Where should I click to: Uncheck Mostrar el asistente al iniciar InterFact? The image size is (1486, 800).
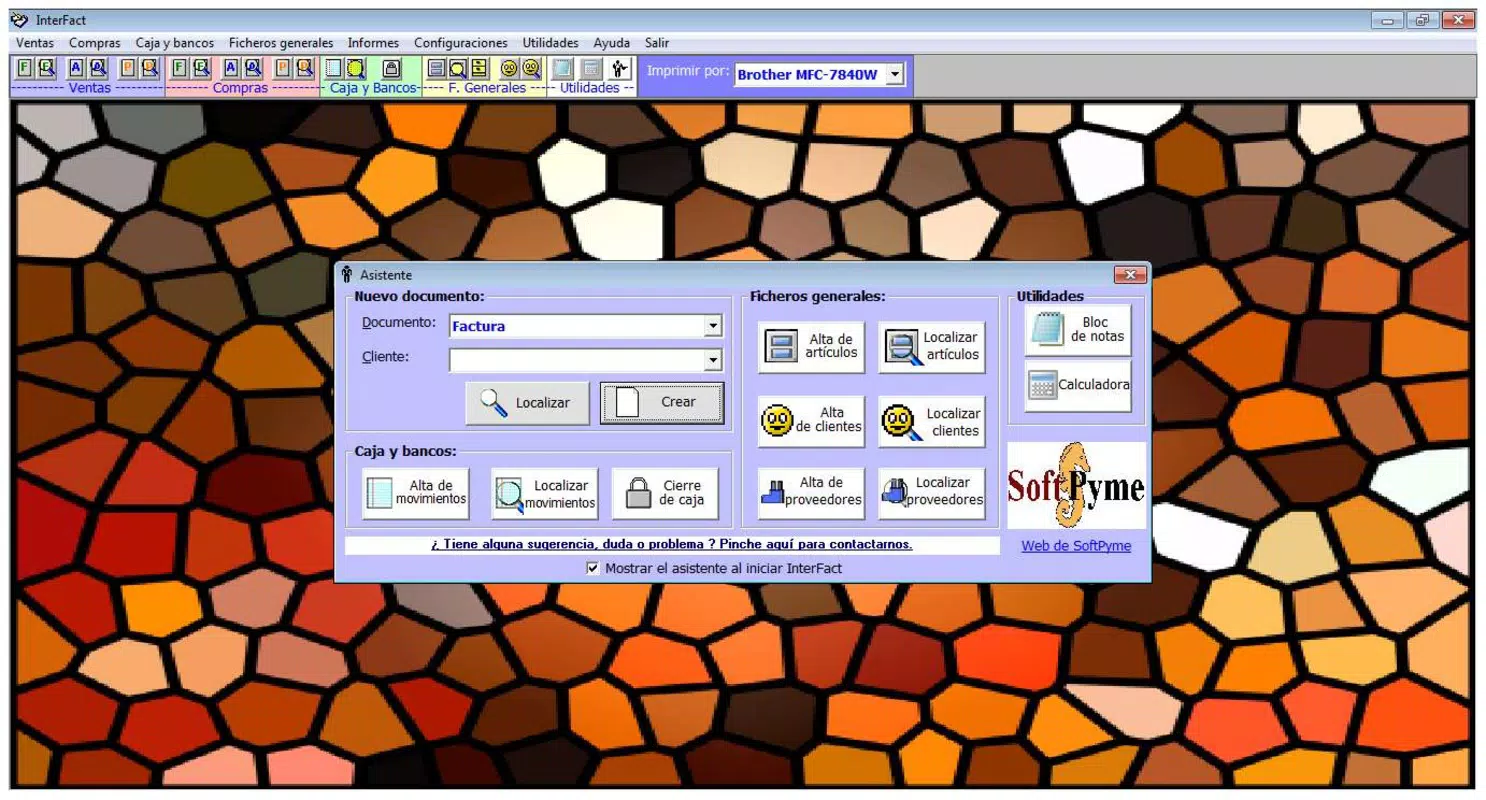click(x=593, y=568)
